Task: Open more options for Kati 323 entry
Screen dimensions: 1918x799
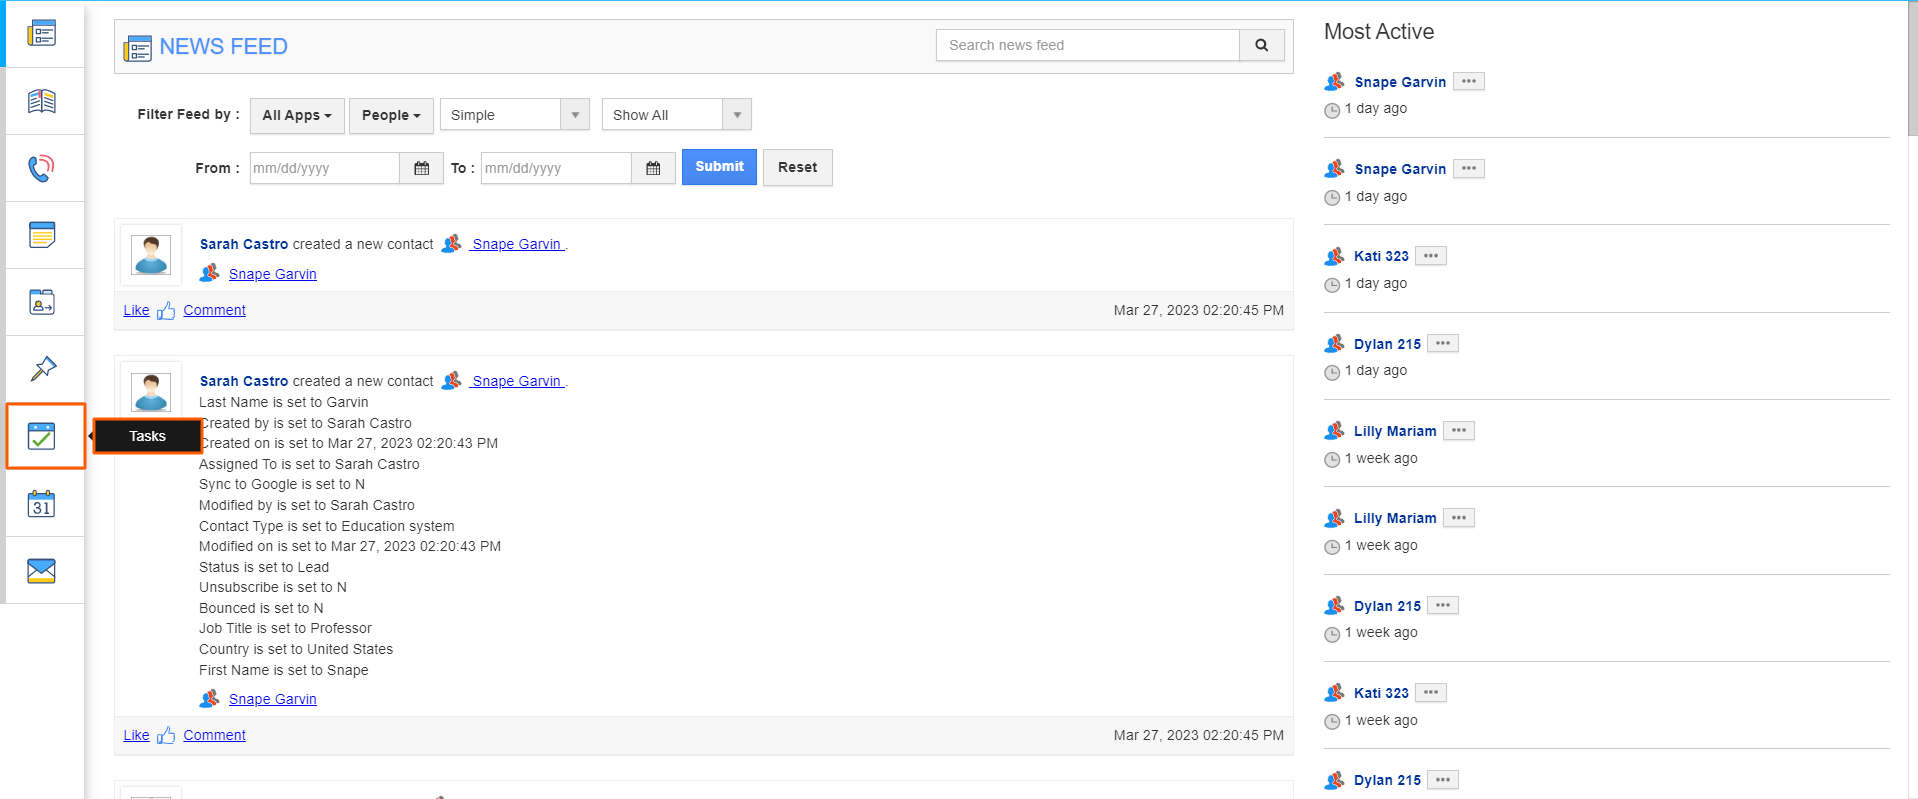Action: coord(1431,256)
